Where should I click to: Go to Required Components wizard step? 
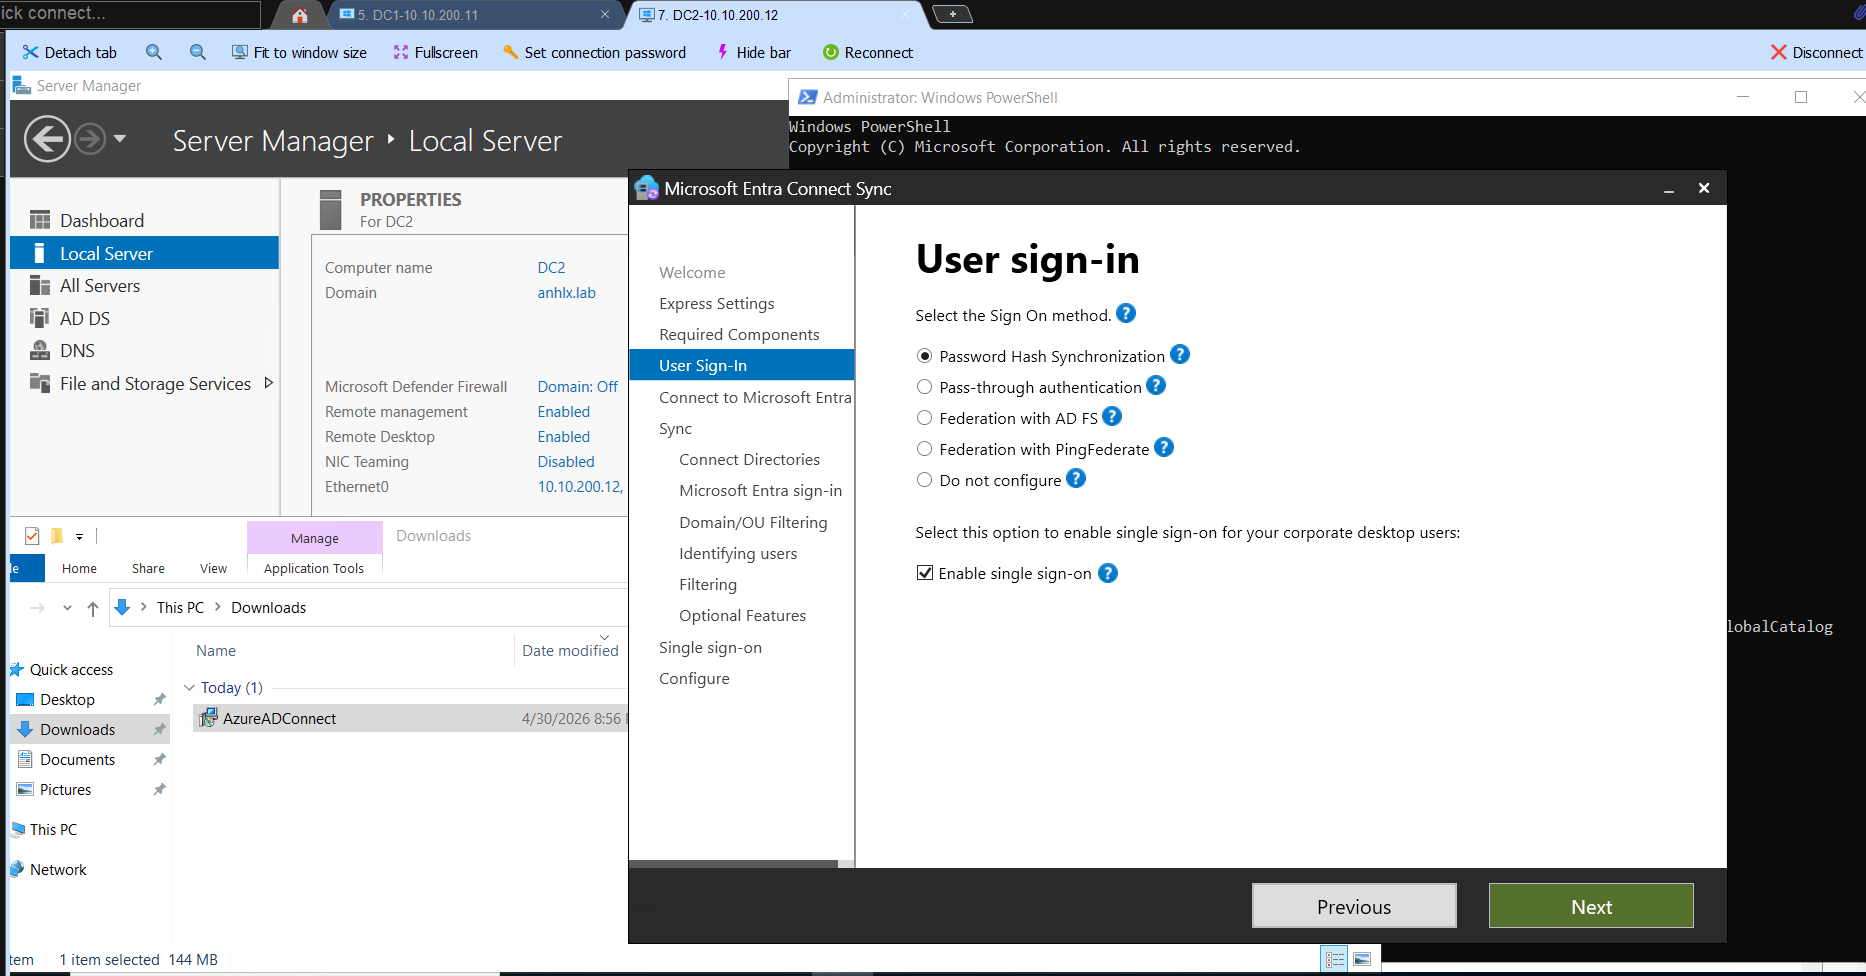pyautogui.click(x=739, y=335)
